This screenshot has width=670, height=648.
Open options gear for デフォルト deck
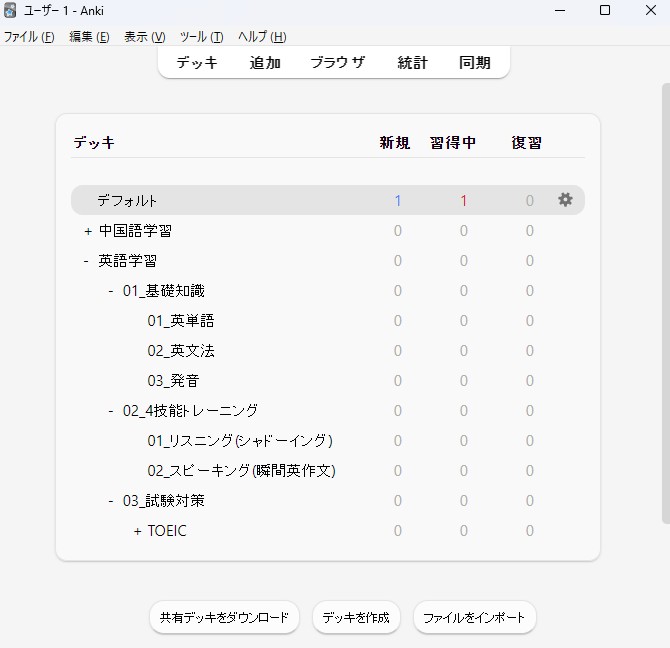click(565, 200)
